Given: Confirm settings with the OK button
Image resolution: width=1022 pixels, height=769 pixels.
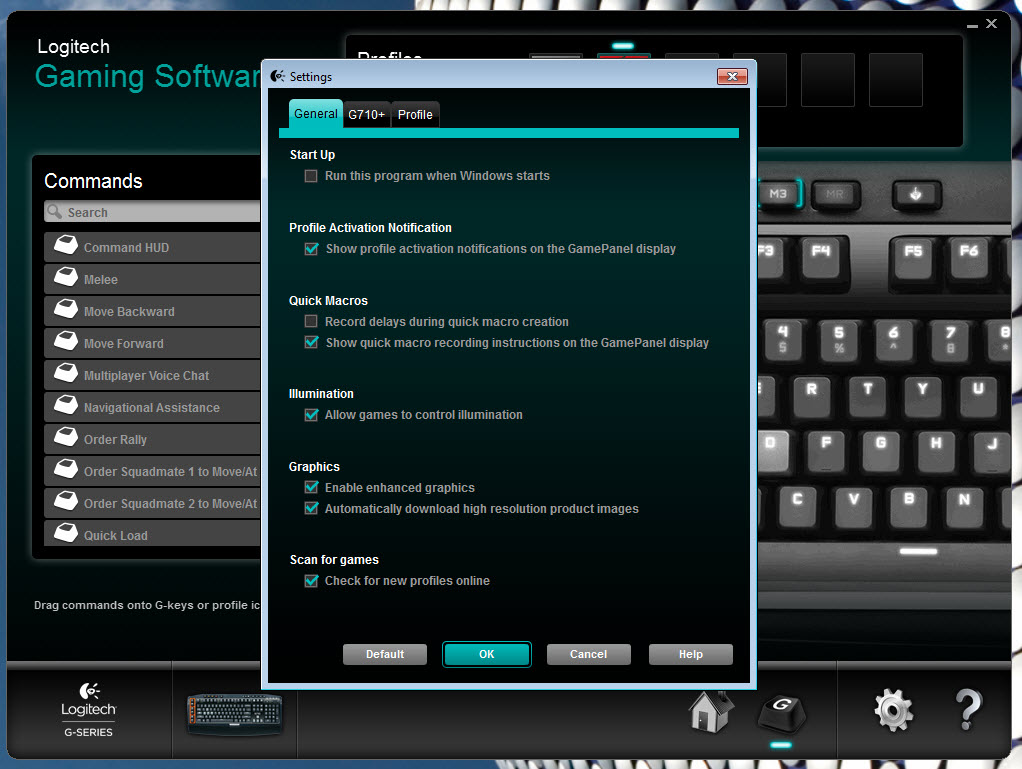Looking at the screenshot, I should tap(487, 654).
